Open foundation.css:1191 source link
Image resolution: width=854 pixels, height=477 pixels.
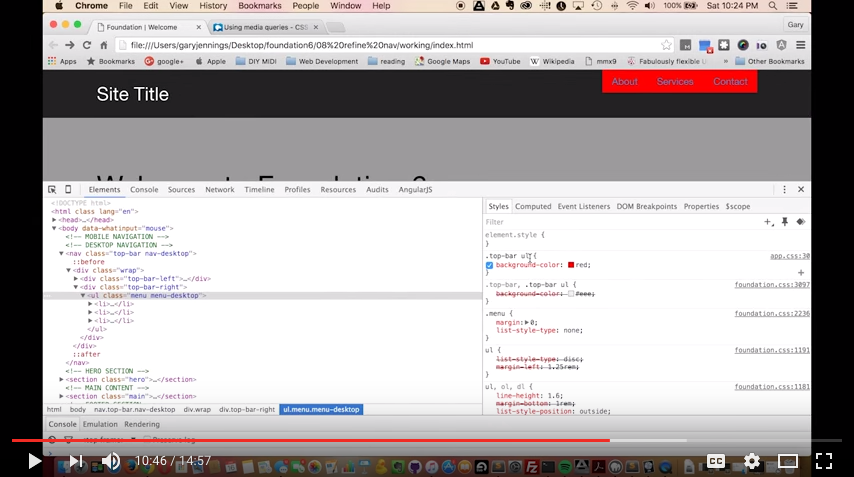[772, 351]
